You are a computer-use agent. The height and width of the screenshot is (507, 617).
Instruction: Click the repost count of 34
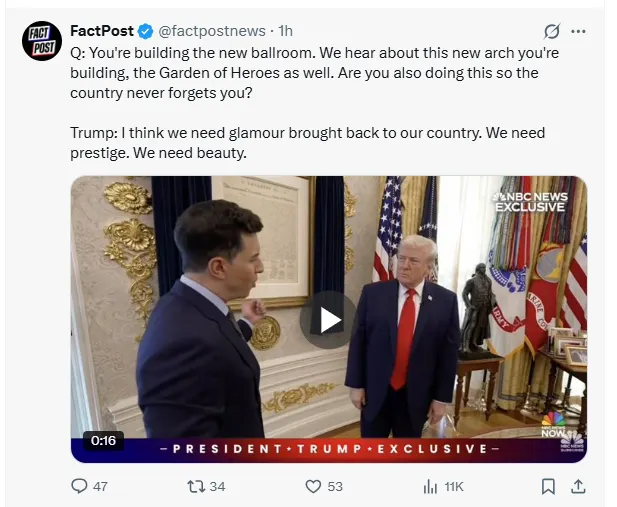(x=217, y=487)
